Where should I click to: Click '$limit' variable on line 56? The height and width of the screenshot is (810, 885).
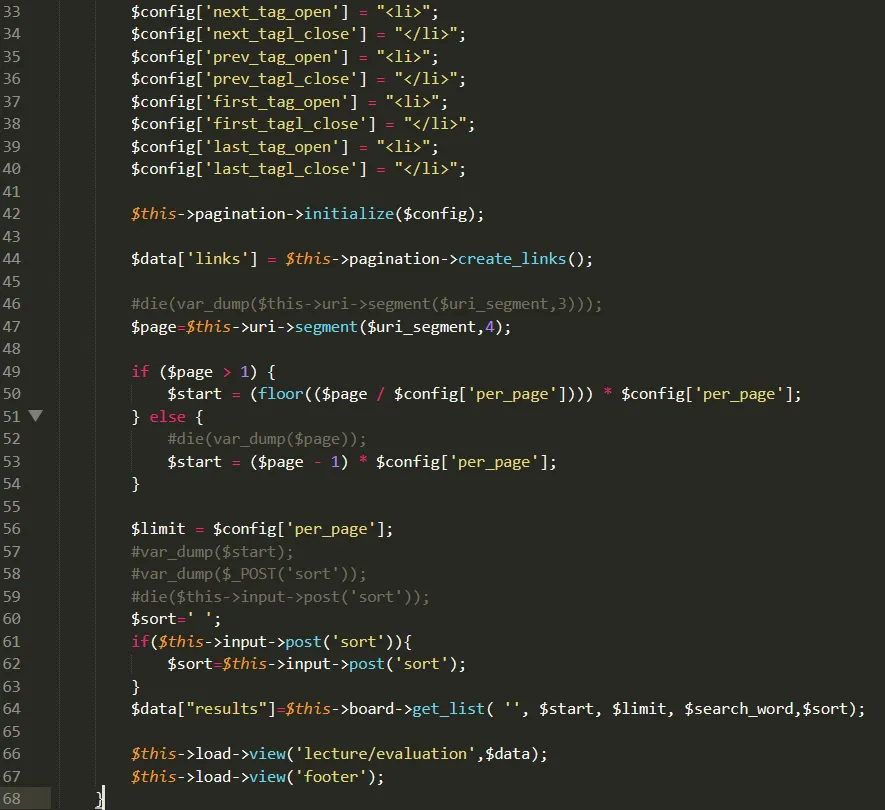click(158, 529)
